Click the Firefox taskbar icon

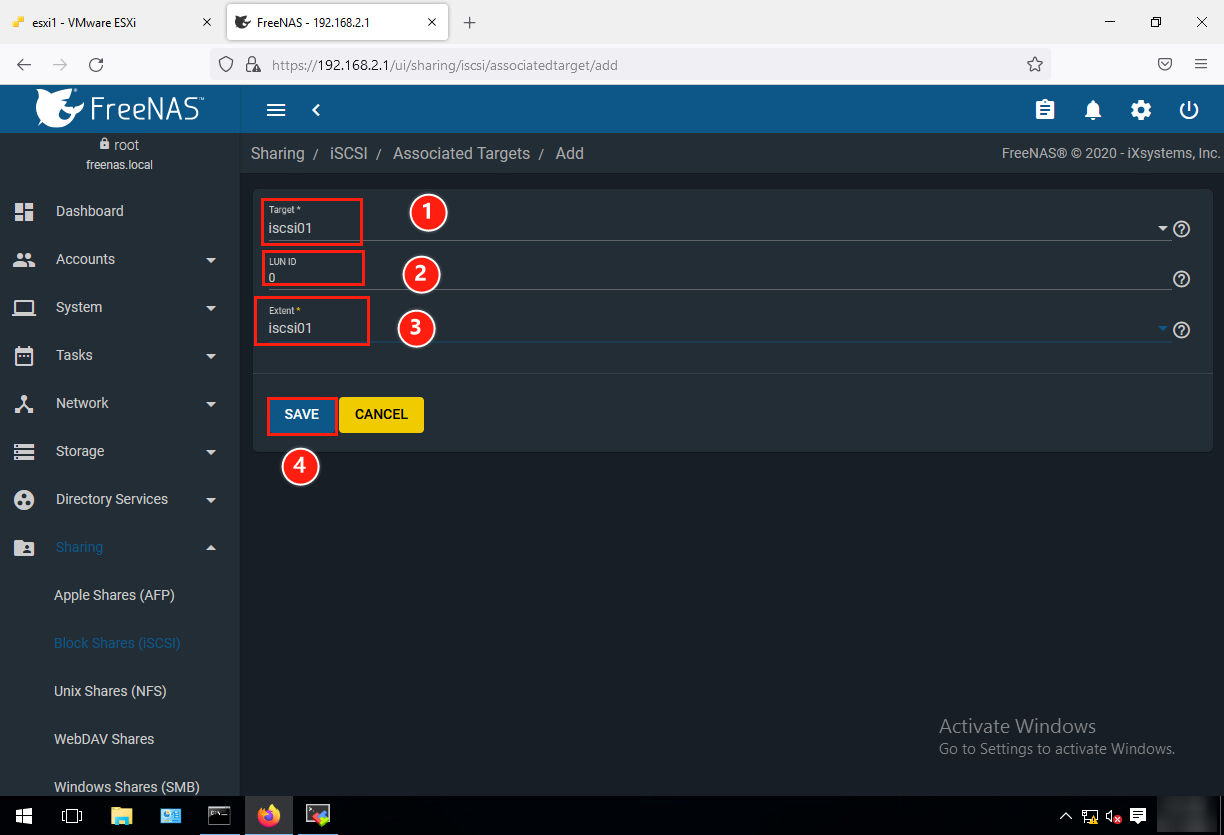point(268,816)
